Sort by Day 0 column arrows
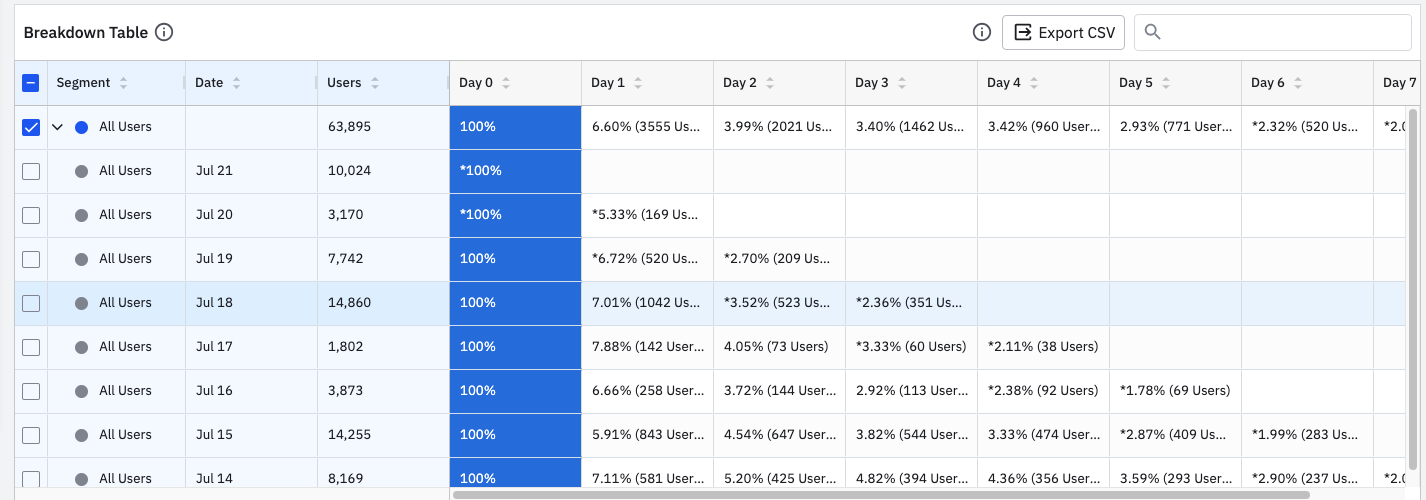1426x500 pixels. click(507, 83)
